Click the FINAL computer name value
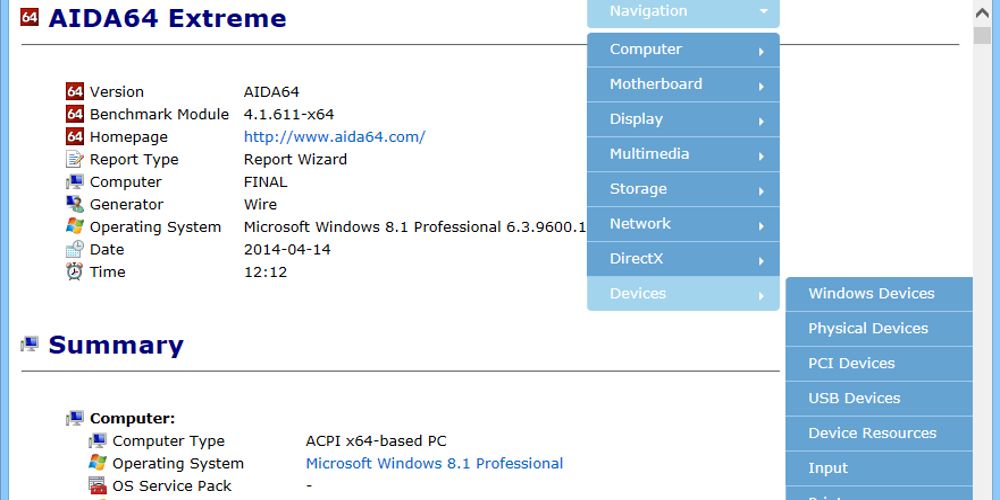The height and width of the screenshot is (500, 1000). coord(265,182)
